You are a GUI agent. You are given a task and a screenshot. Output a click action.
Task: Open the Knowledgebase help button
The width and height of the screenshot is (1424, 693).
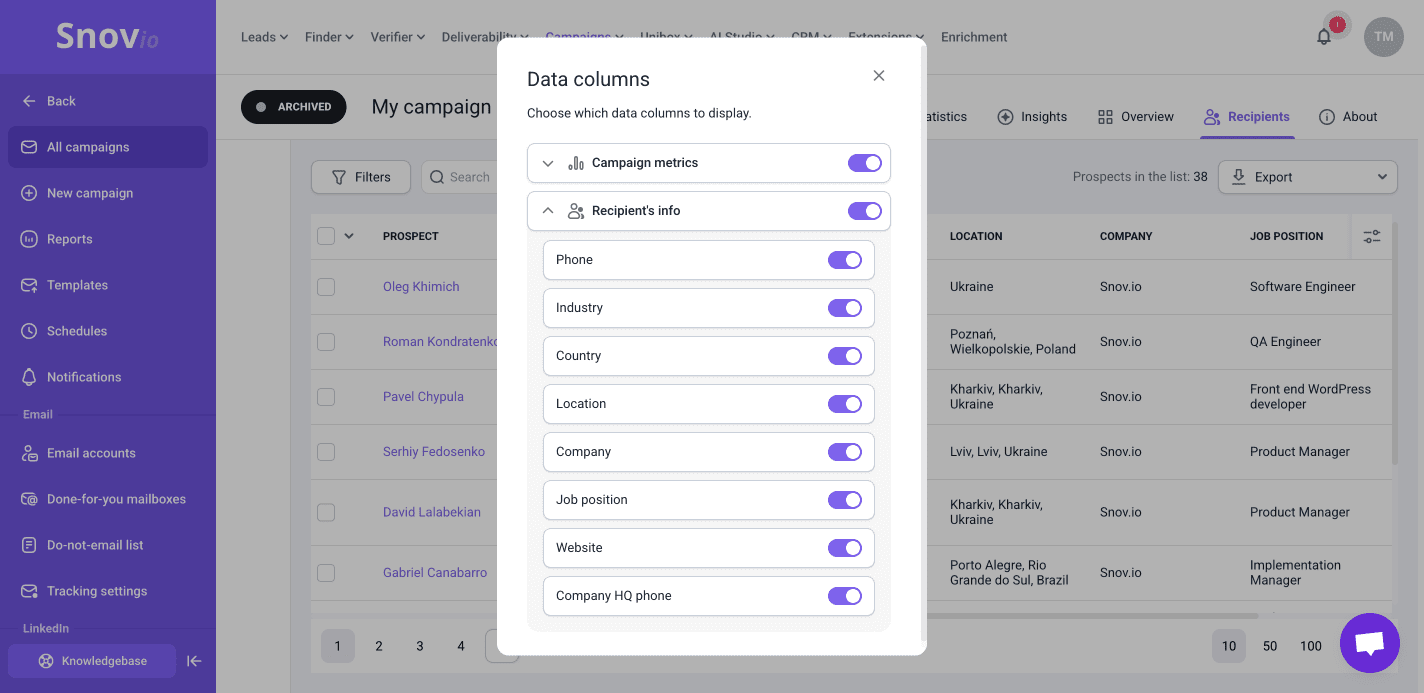[x=92, y=661]
